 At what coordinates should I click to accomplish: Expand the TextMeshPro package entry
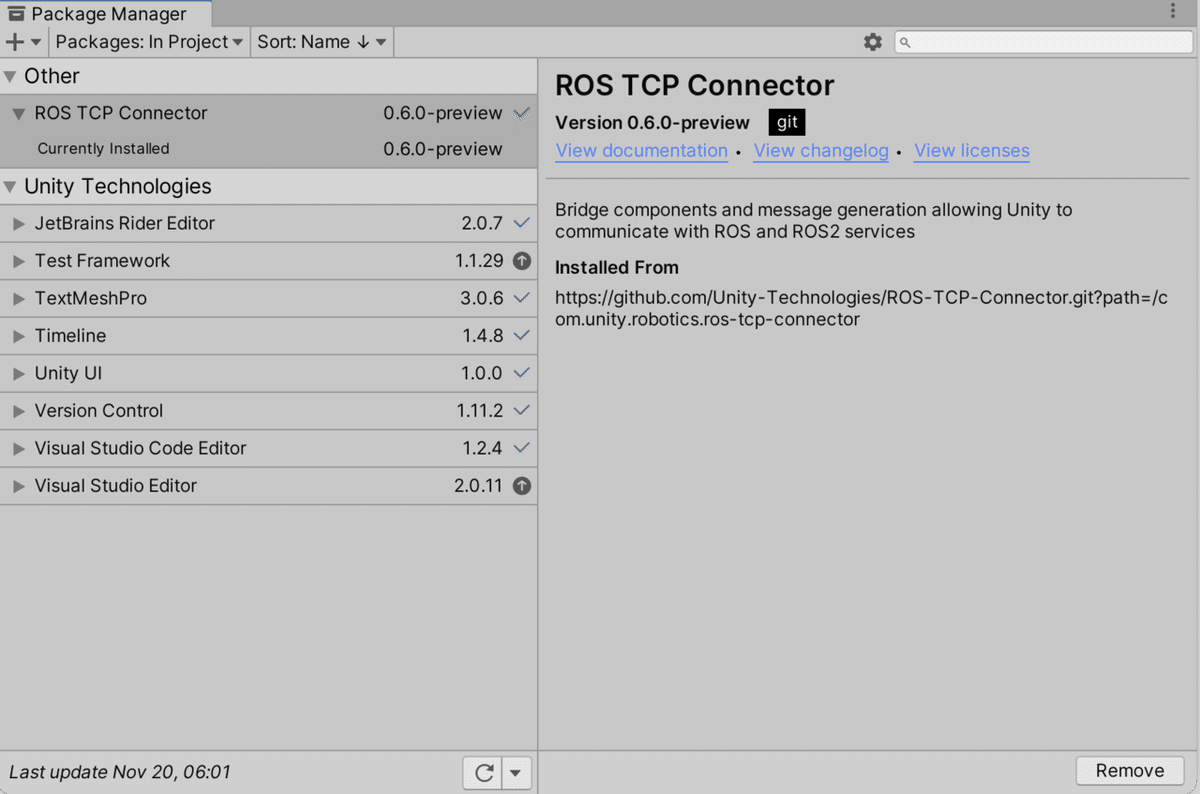(18, 299)
